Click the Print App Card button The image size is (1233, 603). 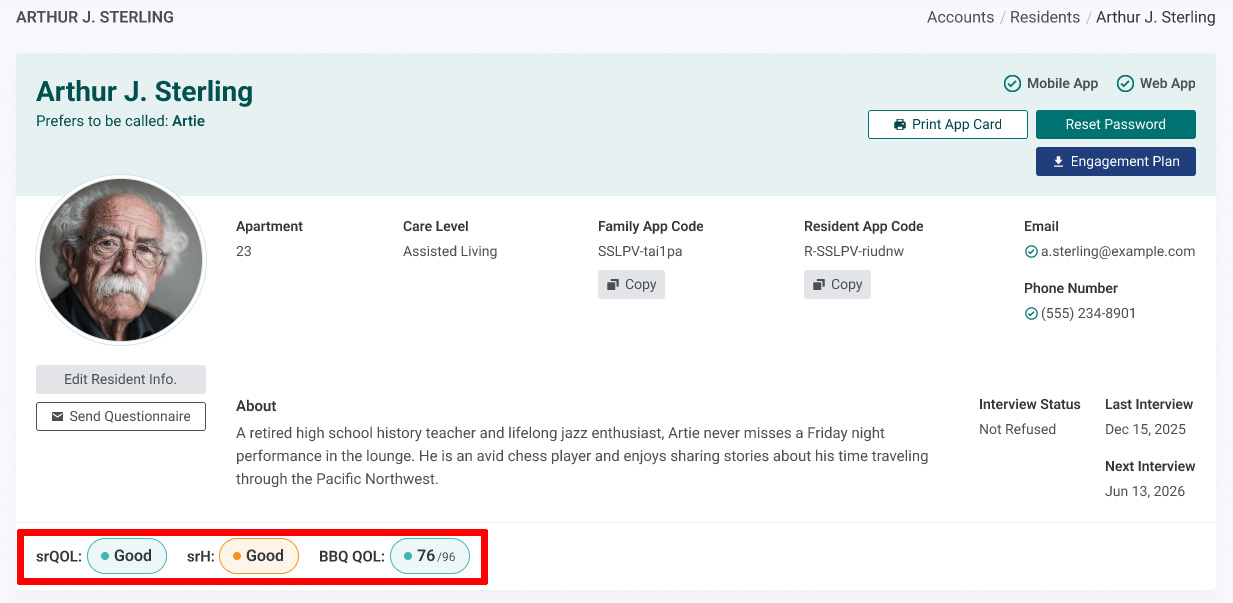tap(948, 124)
